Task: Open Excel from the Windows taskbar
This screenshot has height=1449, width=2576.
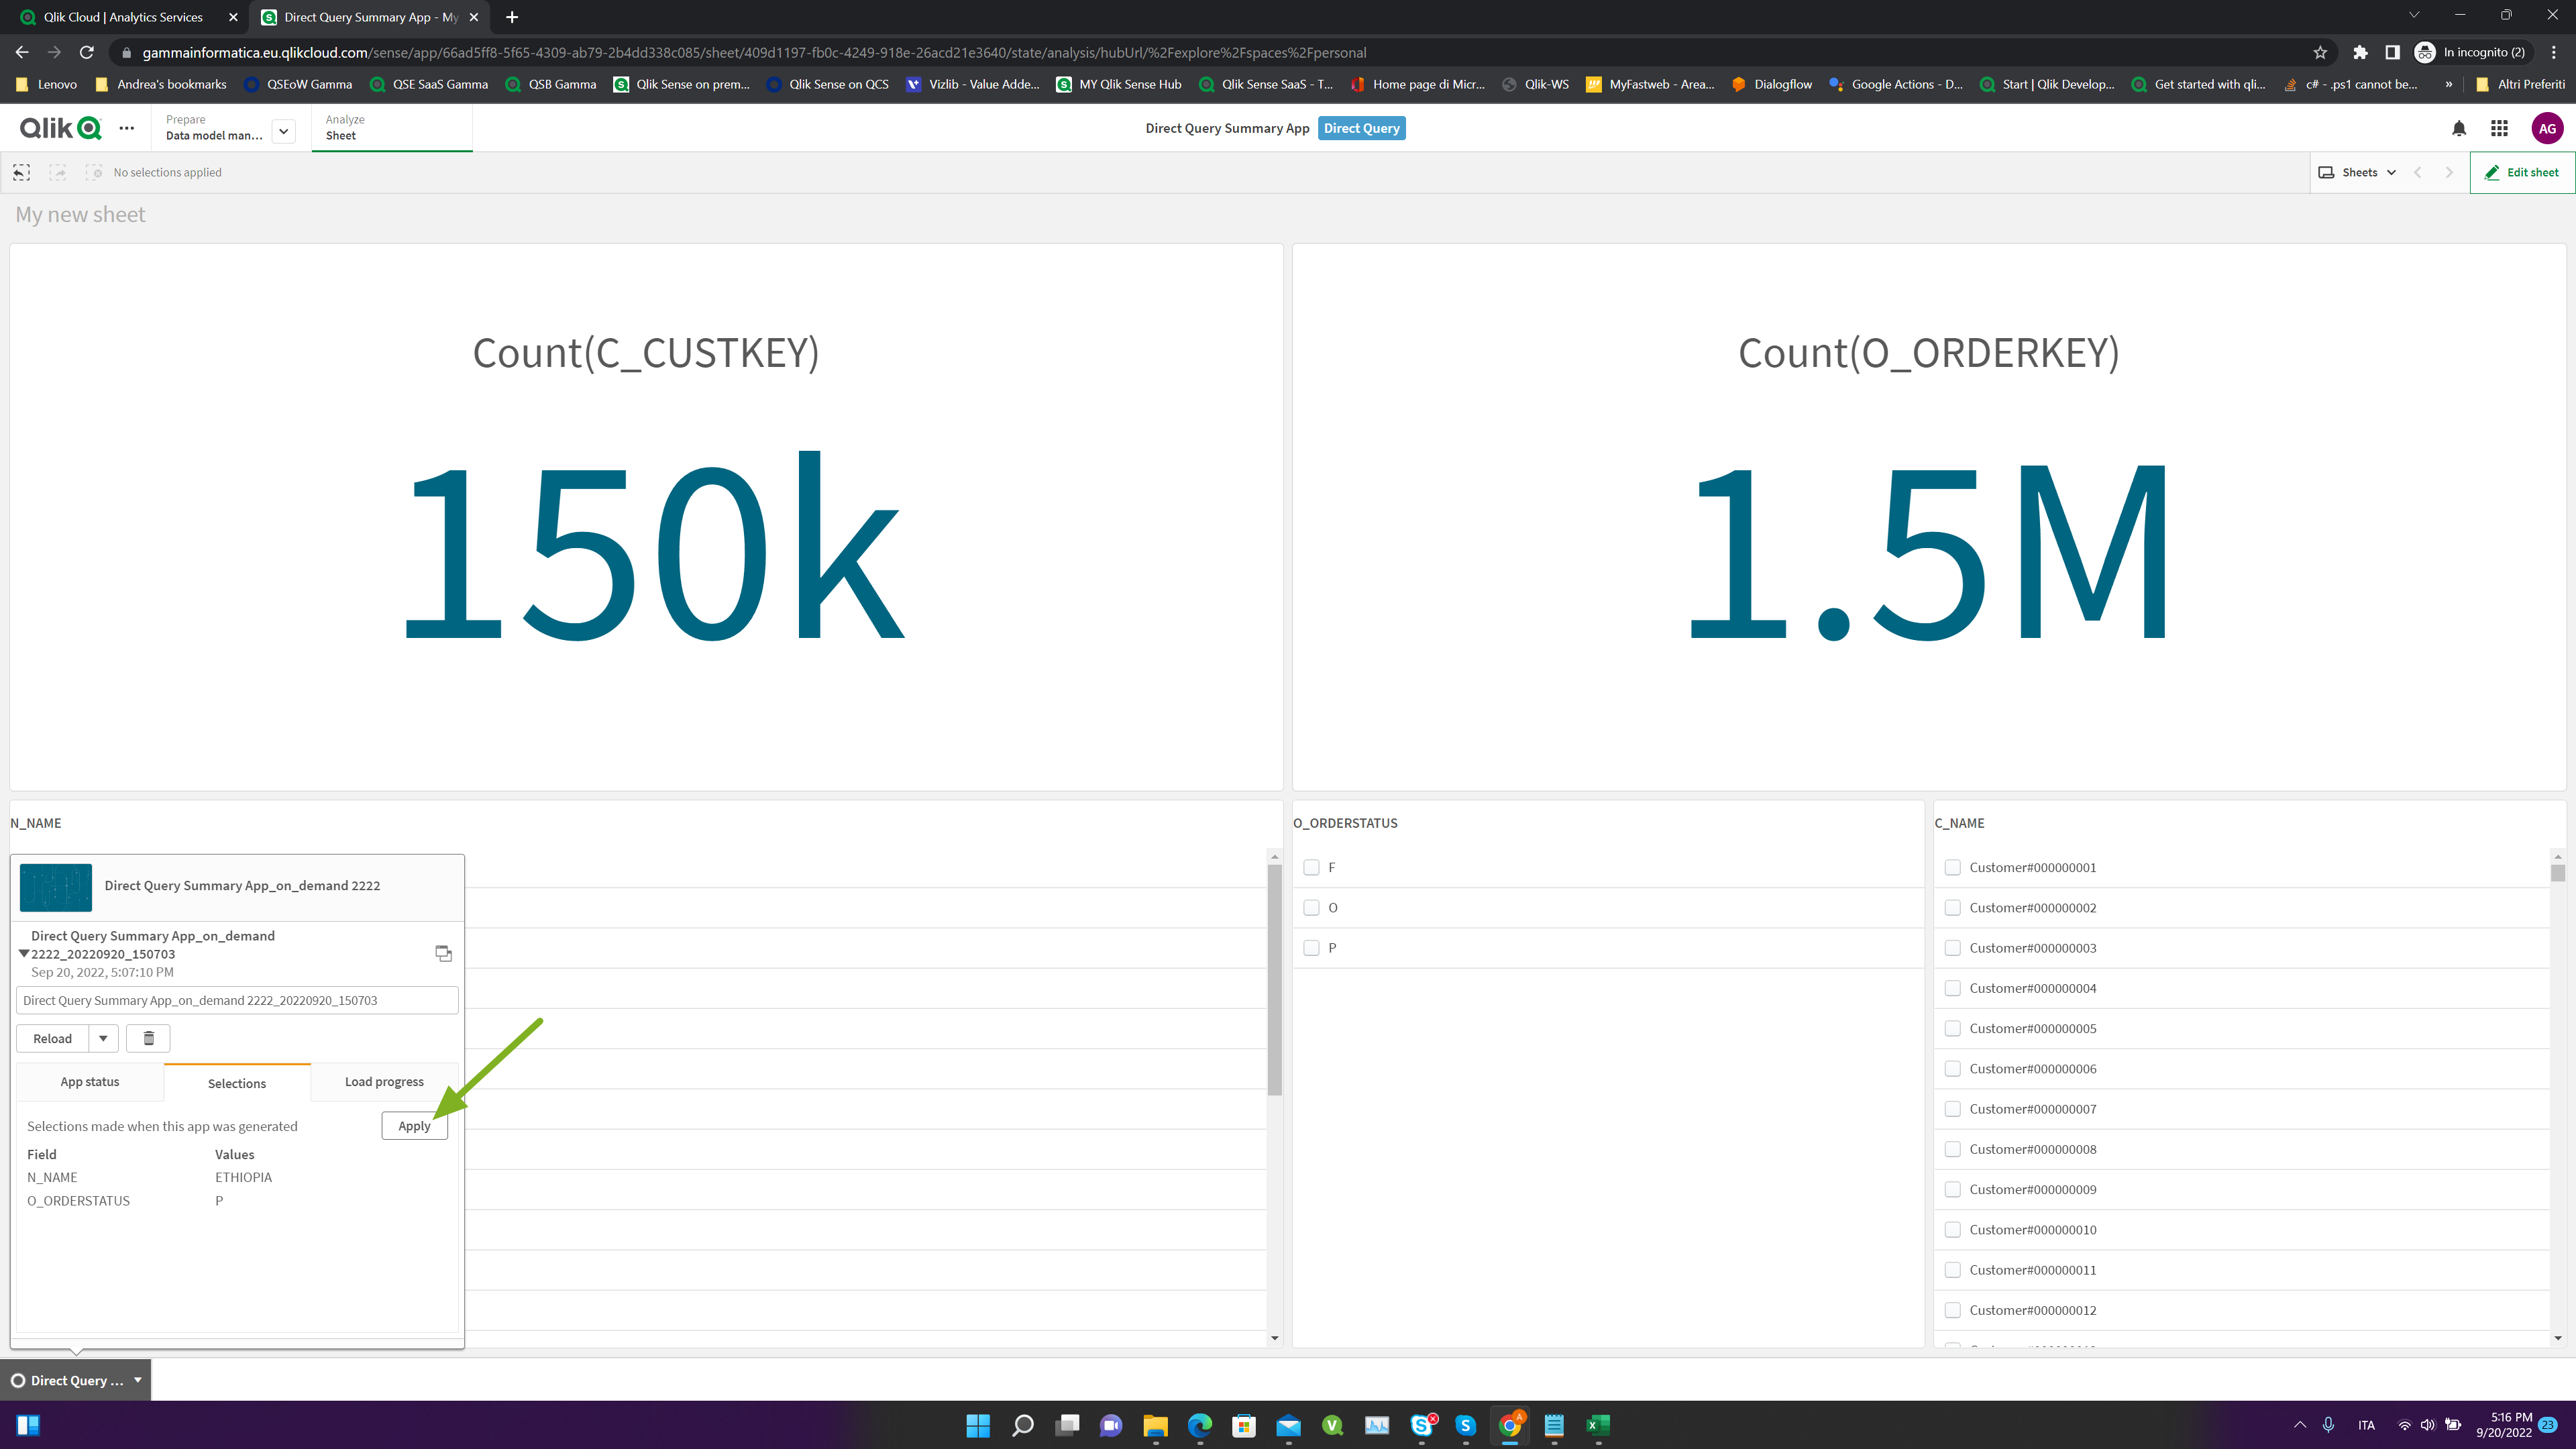Action: [1598, 1425]
